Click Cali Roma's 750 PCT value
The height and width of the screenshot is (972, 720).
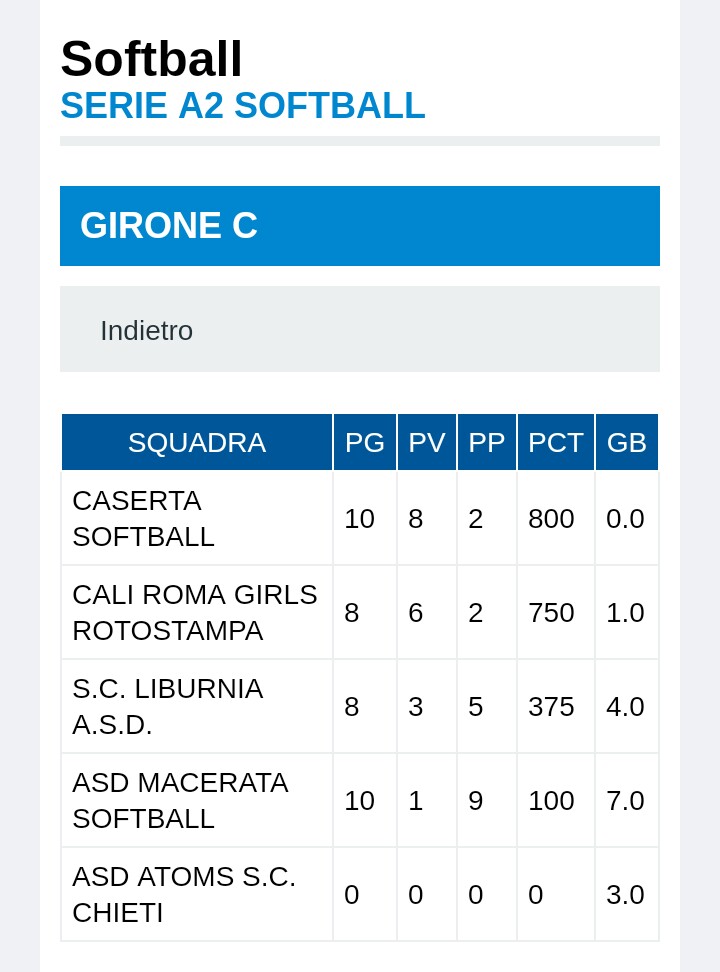pyautogui.click(x=551, y=613)
